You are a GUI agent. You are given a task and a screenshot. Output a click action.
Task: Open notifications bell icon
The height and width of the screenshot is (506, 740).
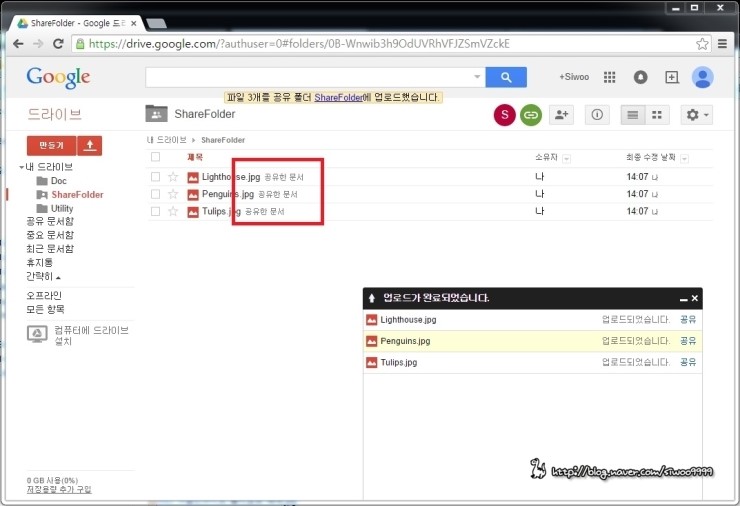(640, 77)
